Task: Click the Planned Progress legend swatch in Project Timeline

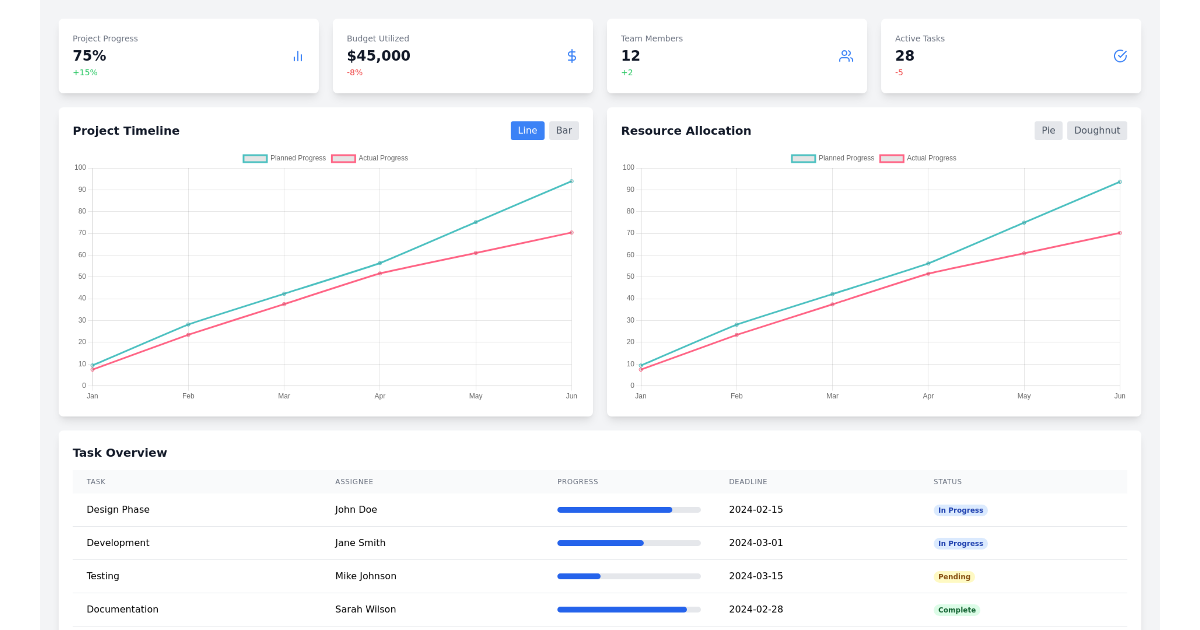Action: tap(253, 158)
